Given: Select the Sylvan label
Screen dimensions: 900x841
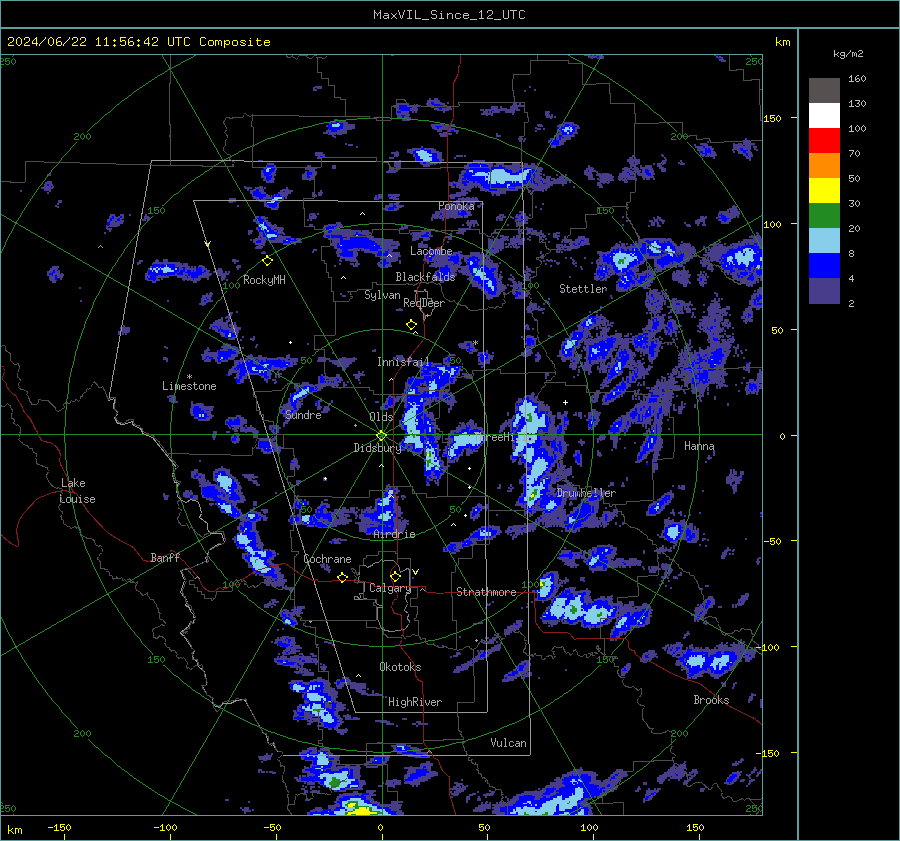Looking at the screenshot, I should point(382,295).
